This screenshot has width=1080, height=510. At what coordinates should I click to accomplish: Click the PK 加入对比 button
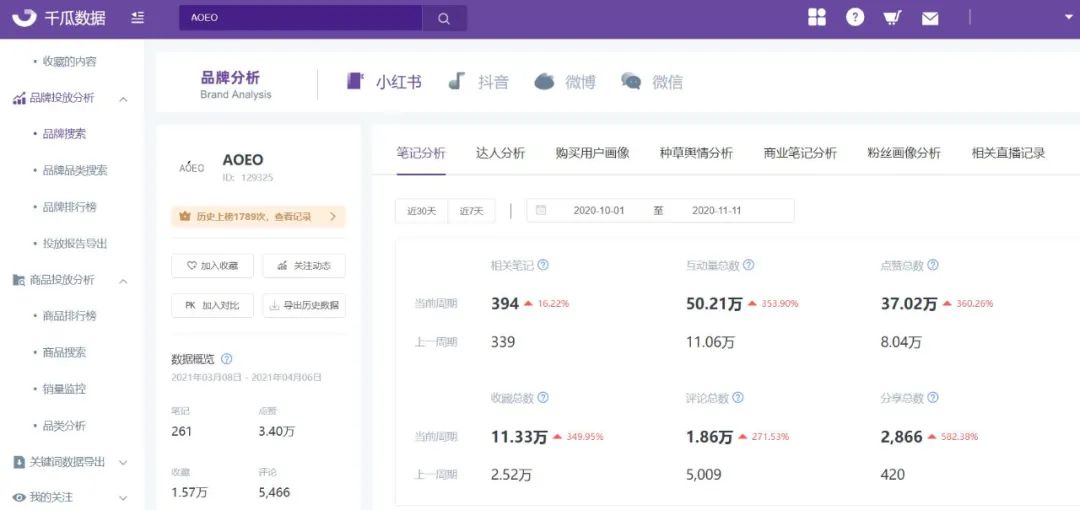pyautogui.click(x=212, y=305)
